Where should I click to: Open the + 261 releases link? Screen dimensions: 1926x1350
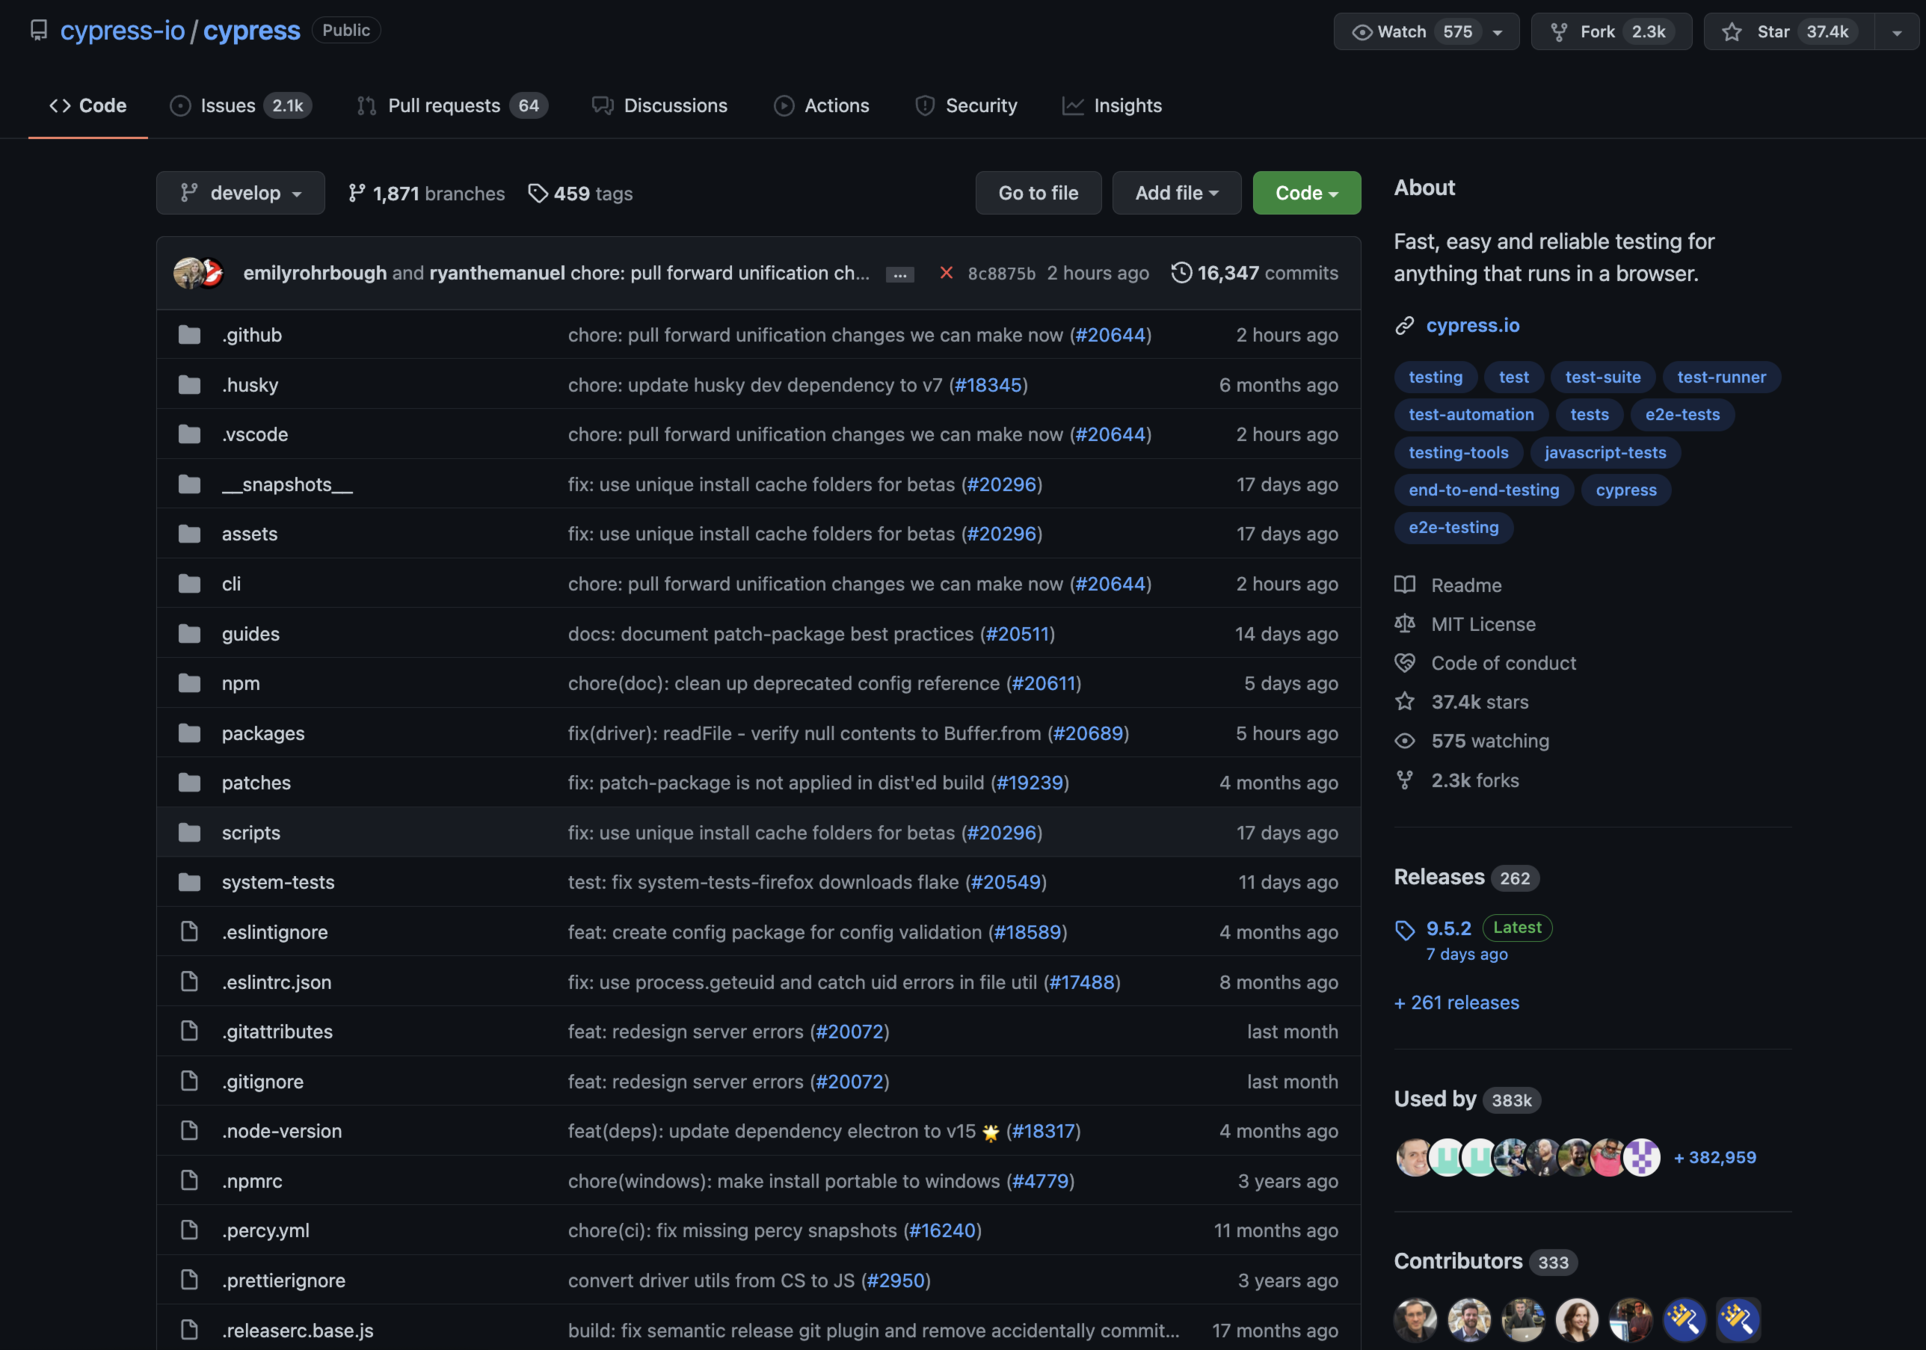[x=1456, y=1002]
